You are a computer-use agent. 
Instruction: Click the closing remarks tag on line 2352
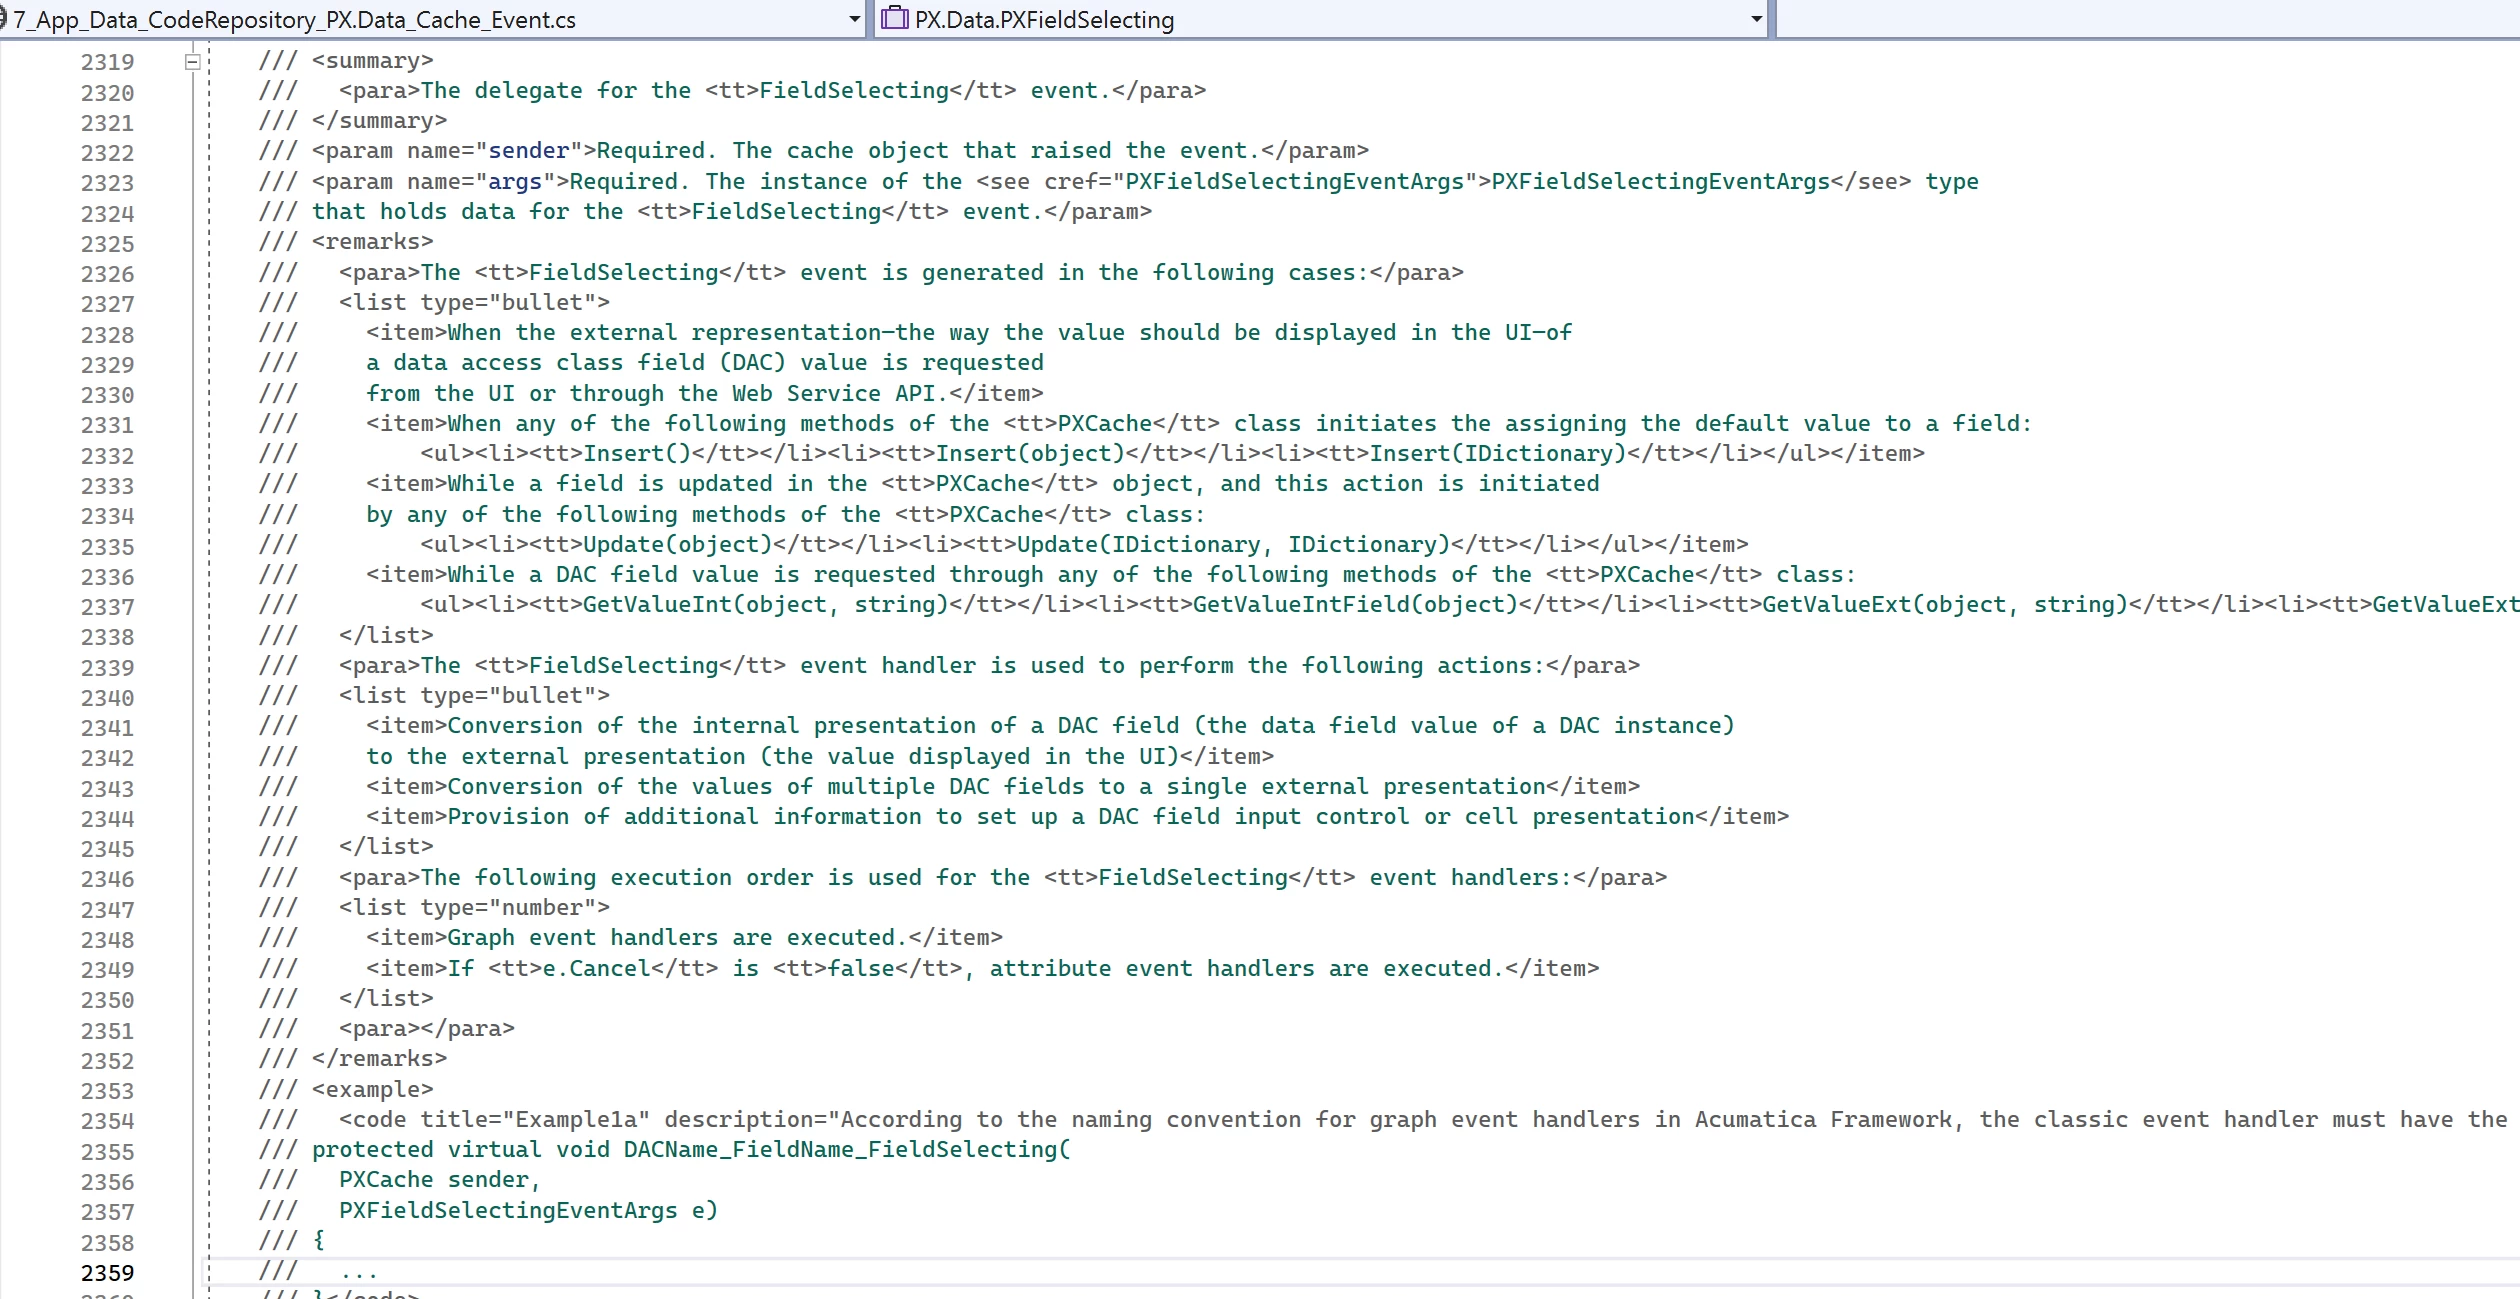[x=379, y=1059]
